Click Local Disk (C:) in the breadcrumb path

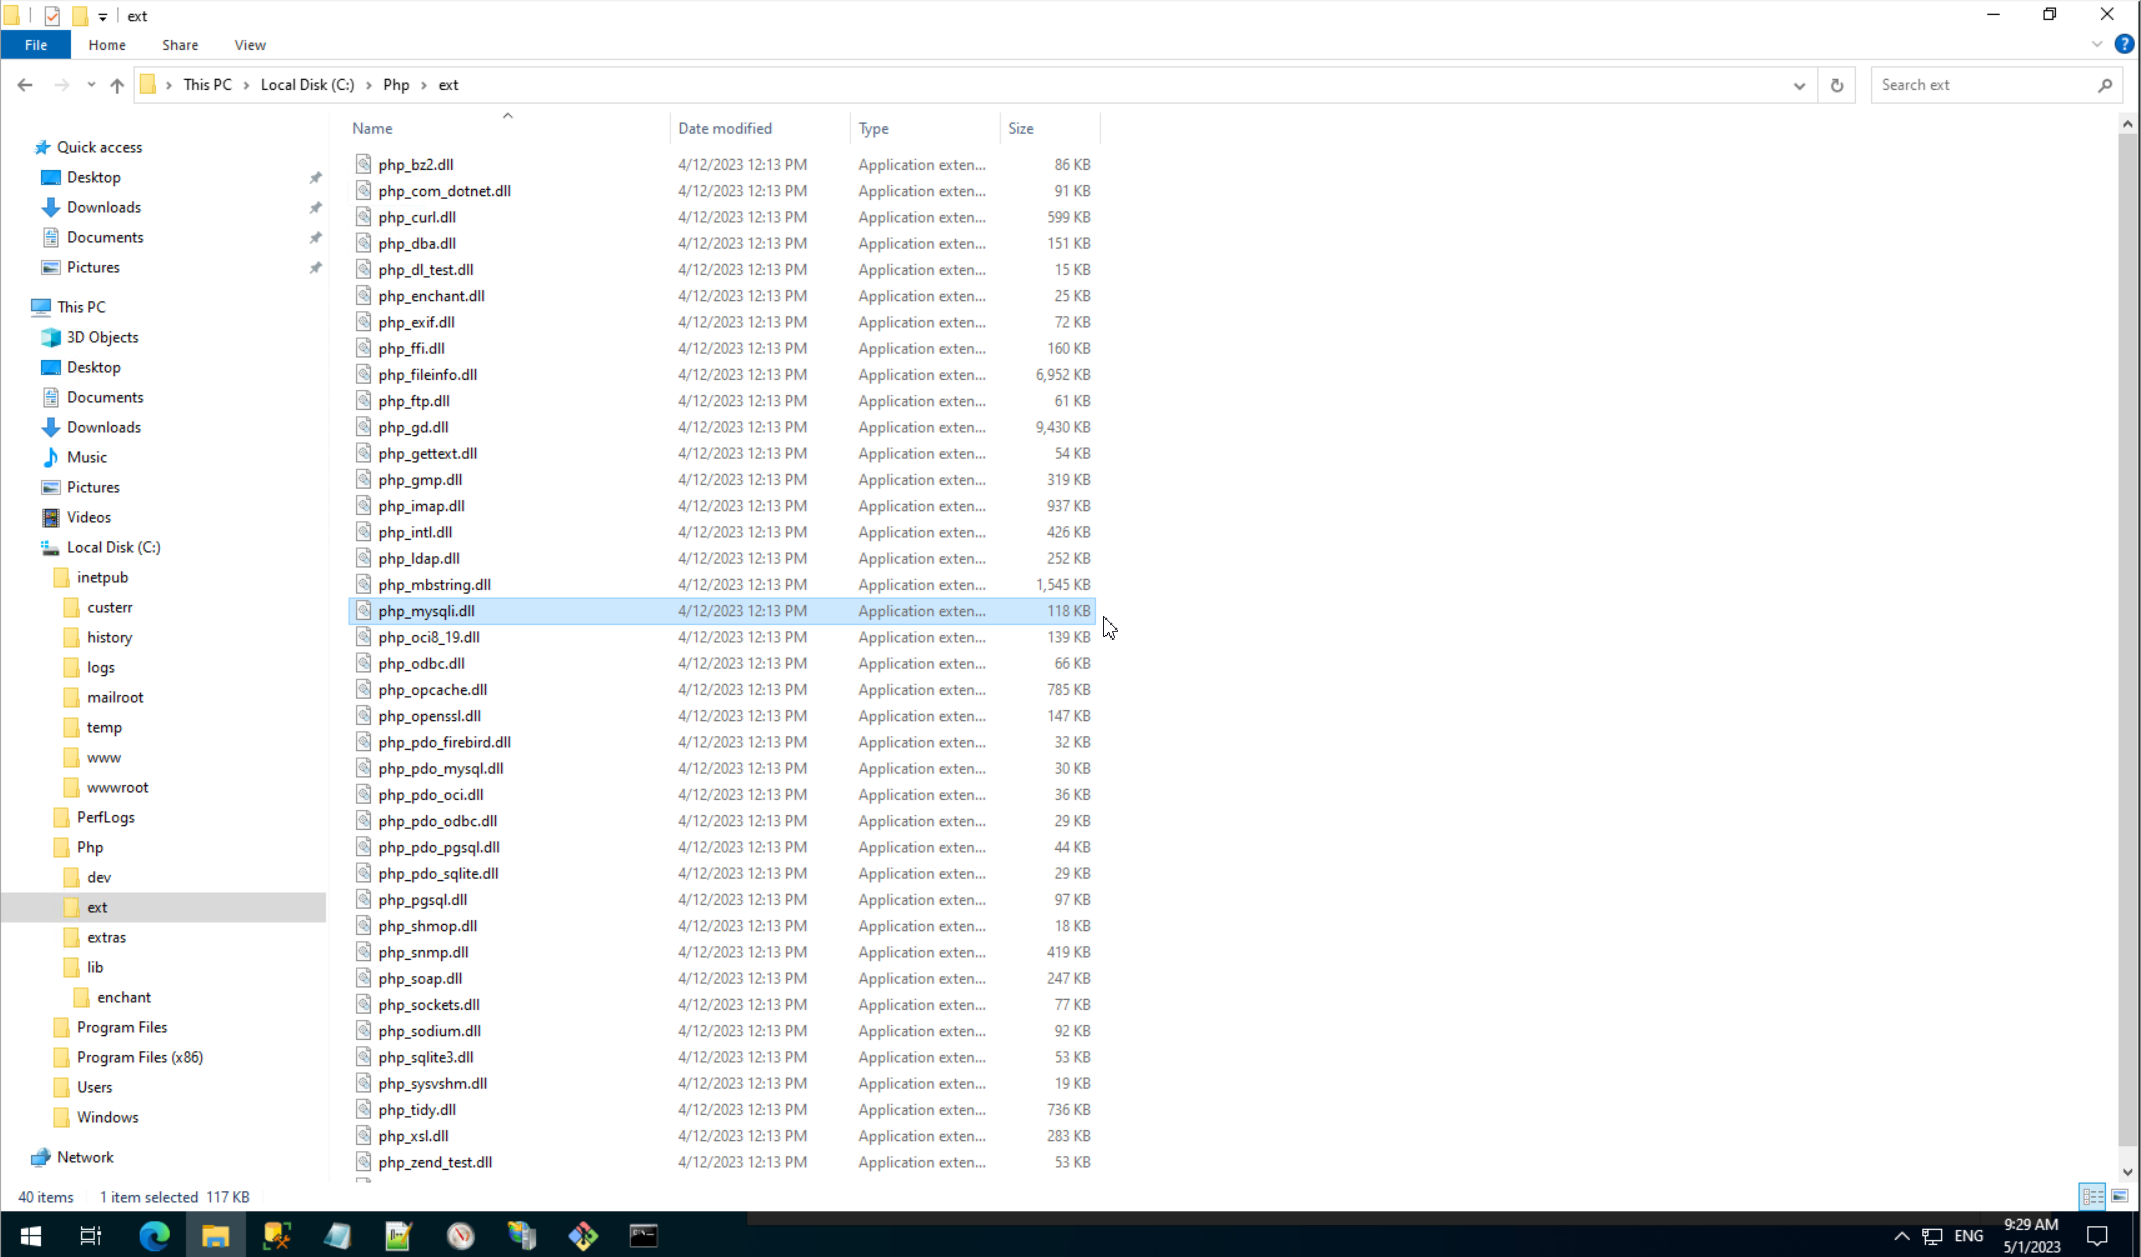coord(307,85)
